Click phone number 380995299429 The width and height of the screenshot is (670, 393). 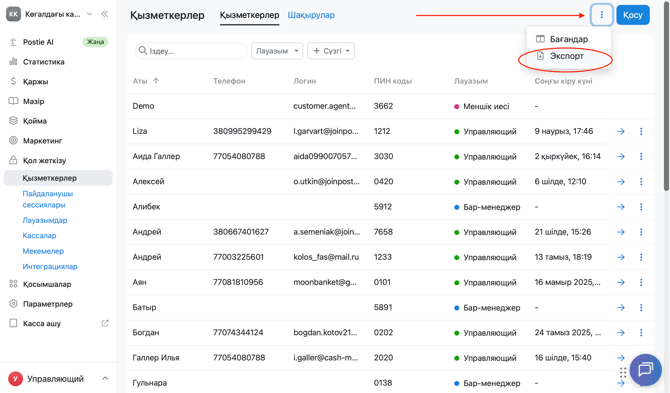242,131
